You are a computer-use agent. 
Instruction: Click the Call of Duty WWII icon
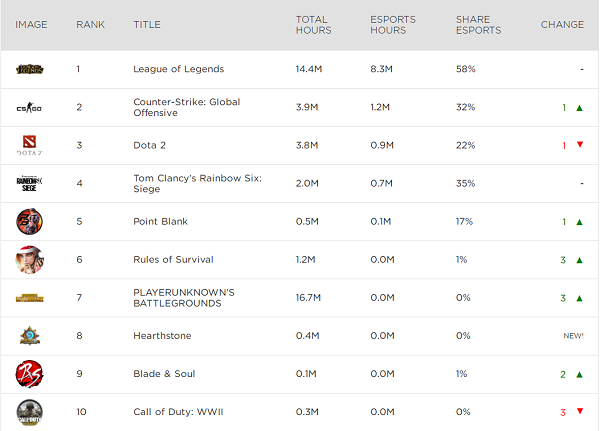29,412
